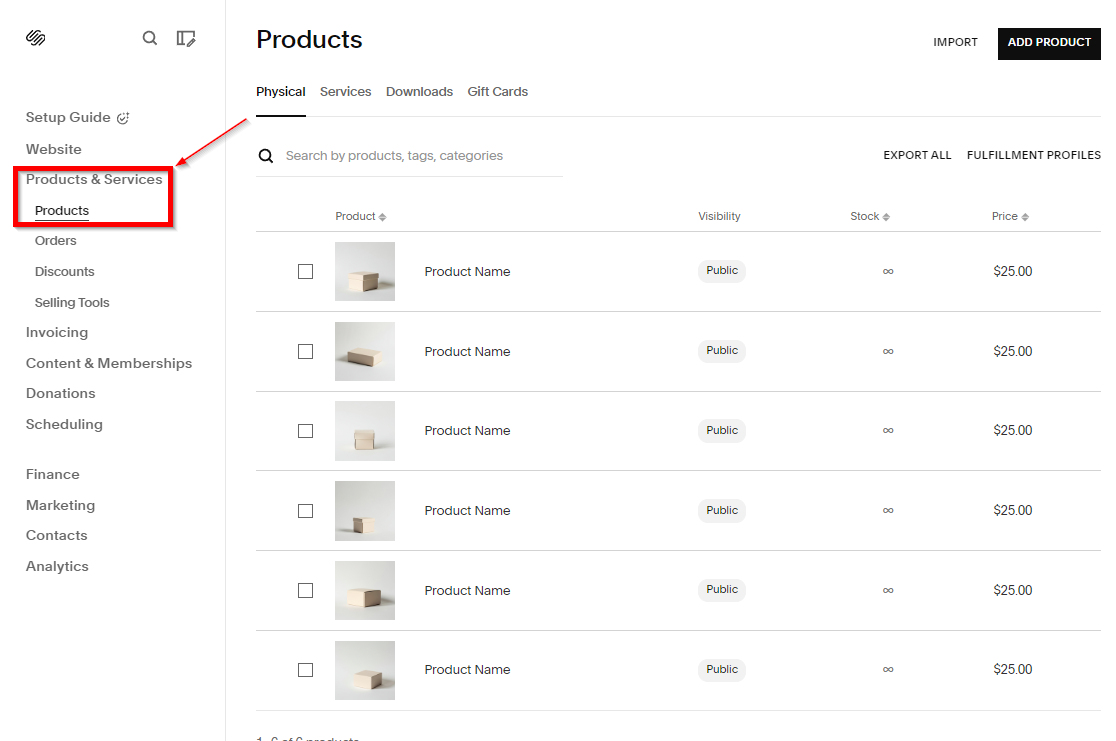The height and width of the screenshot is (741, 1116).
Task: Click the IMPORT button
Action: pos(955,43)
